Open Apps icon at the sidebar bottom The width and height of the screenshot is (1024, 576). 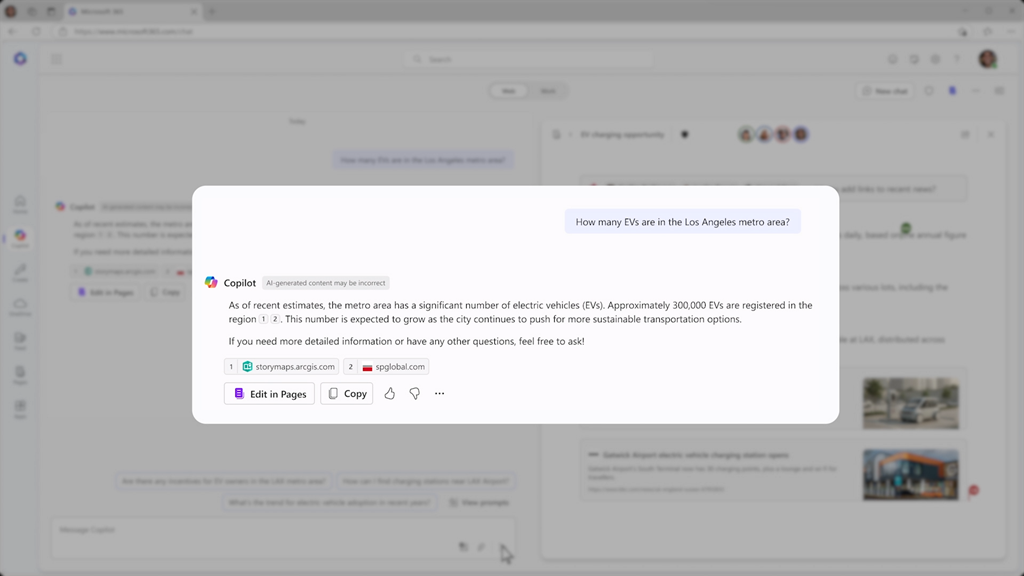click(x=20, y=409)
